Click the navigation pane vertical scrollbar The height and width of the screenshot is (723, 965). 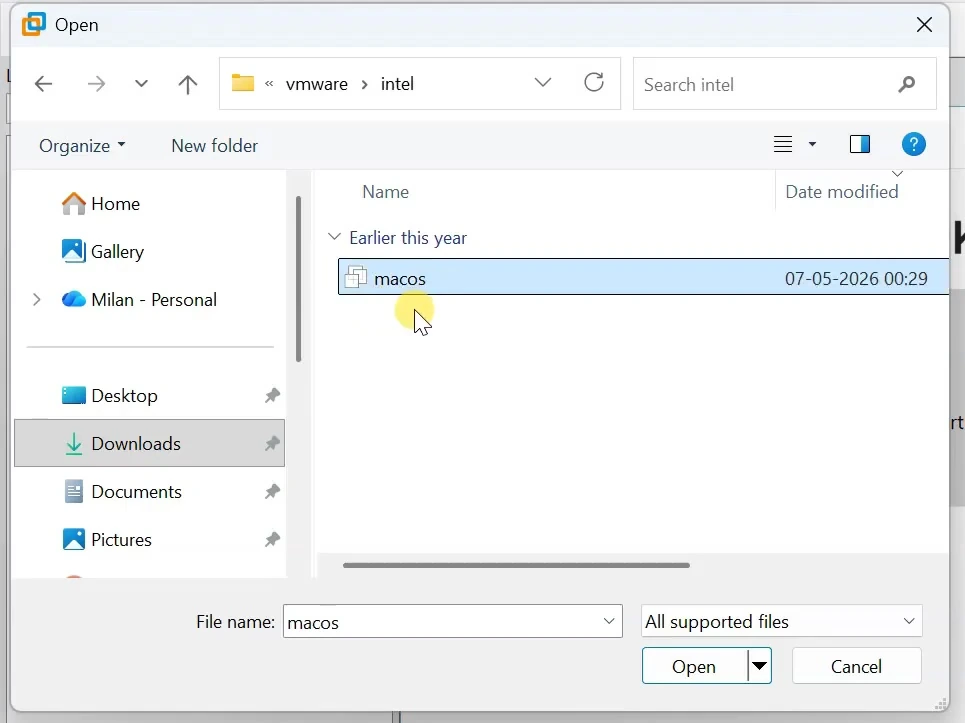coord(298,279)
